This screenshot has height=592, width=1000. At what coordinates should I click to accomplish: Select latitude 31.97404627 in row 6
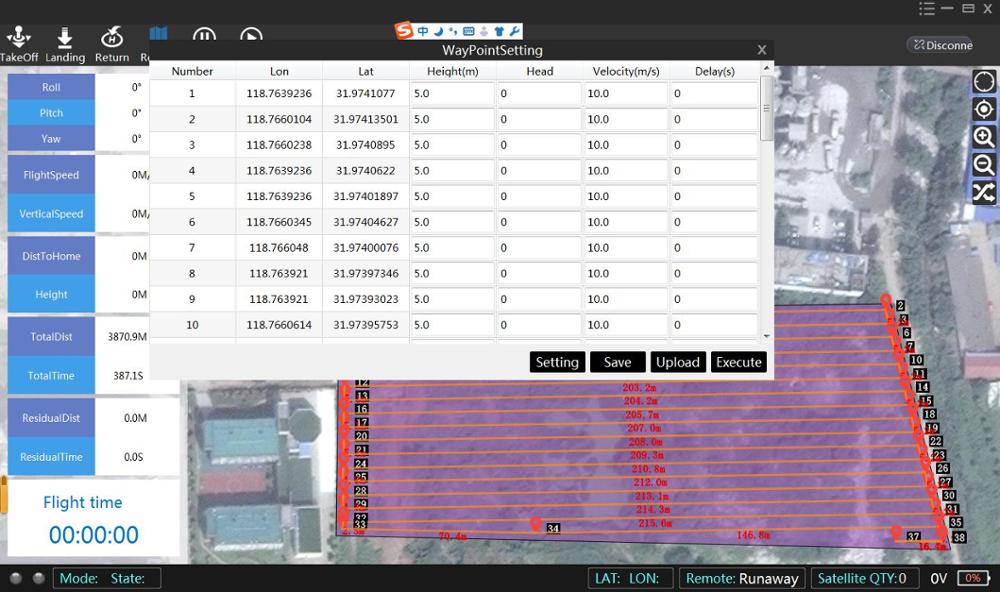point(366,222)
